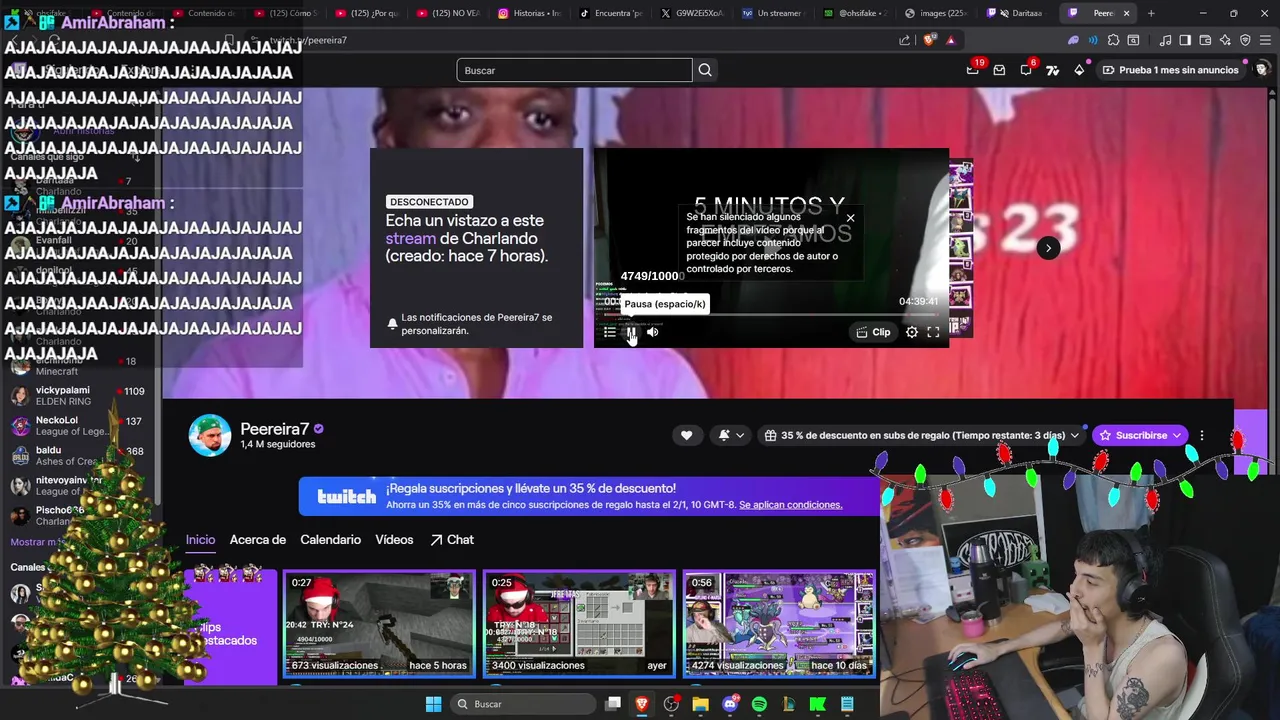Click the magnifier search button in Twitch

[705, 70]
